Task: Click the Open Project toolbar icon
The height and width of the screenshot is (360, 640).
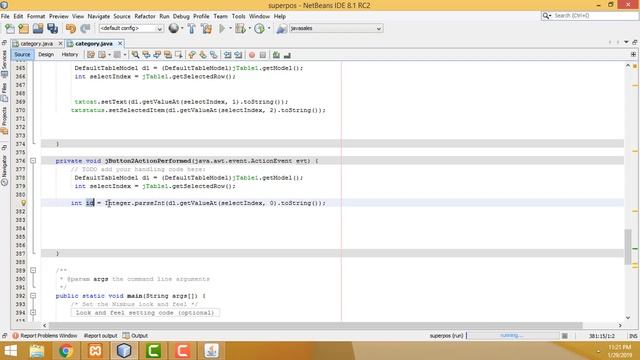Action: (38, 28)
